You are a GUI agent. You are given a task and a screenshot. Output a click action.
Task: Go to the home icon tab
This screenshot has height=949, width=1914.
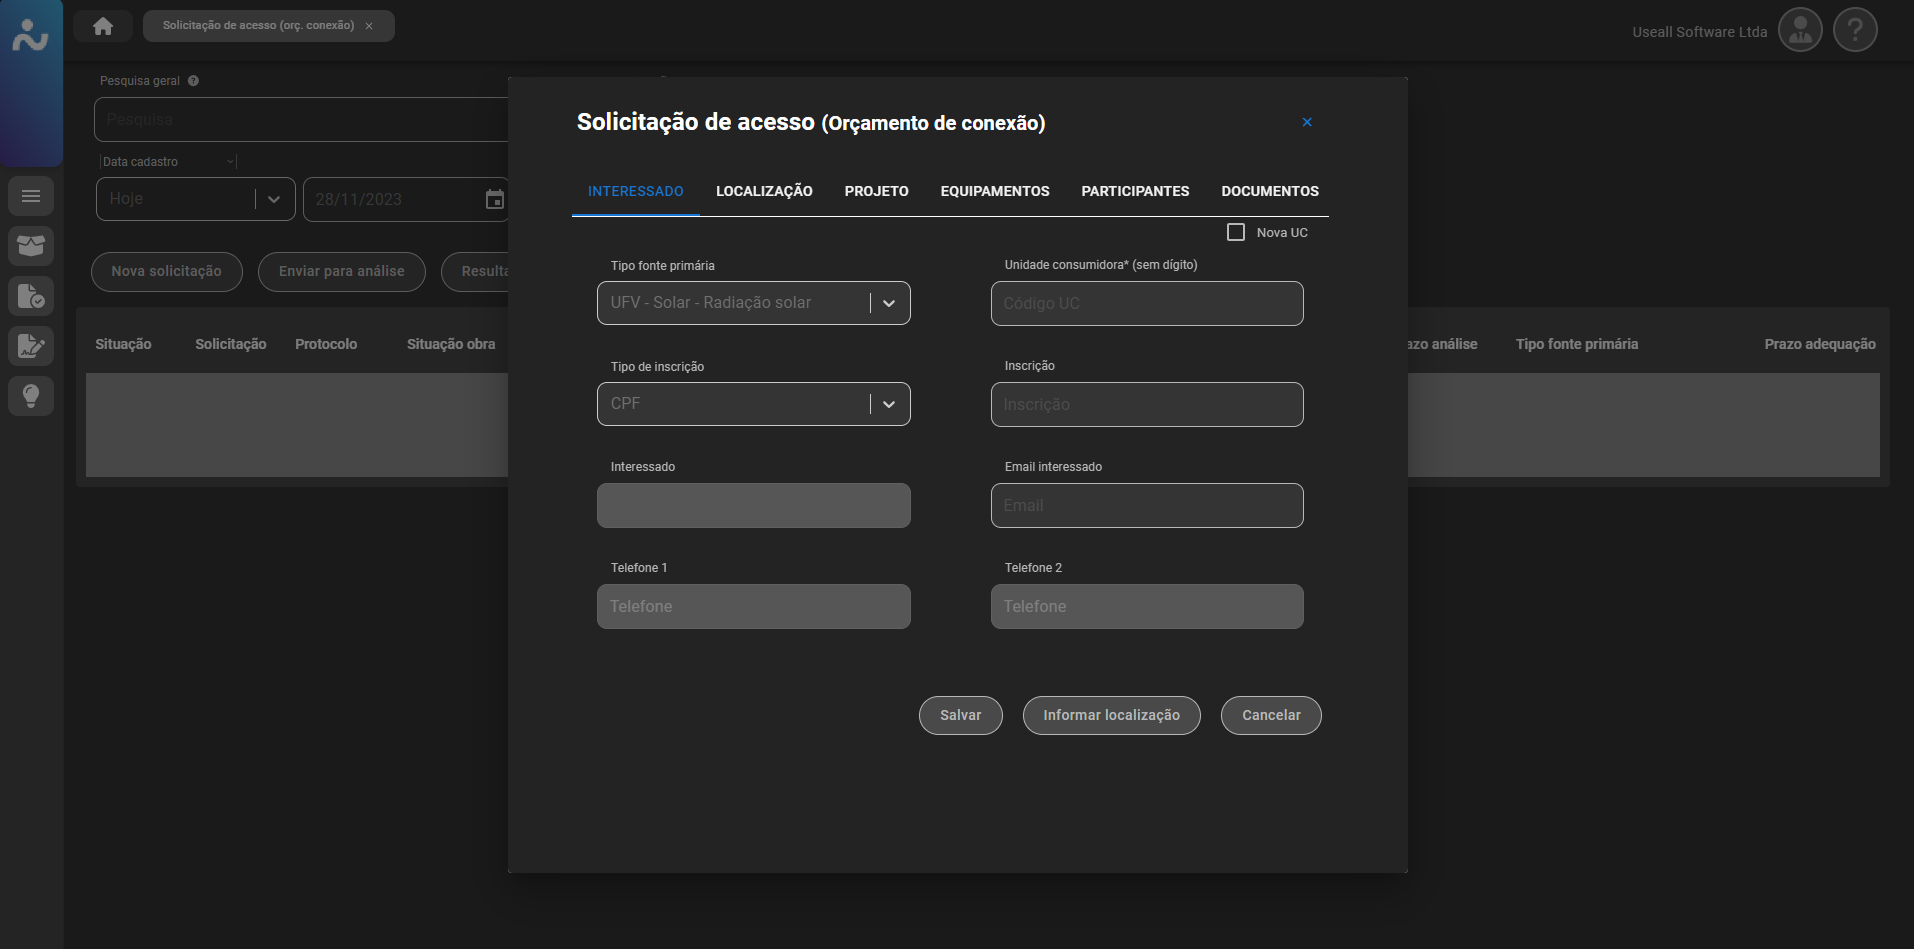click(x=103, y=26)
